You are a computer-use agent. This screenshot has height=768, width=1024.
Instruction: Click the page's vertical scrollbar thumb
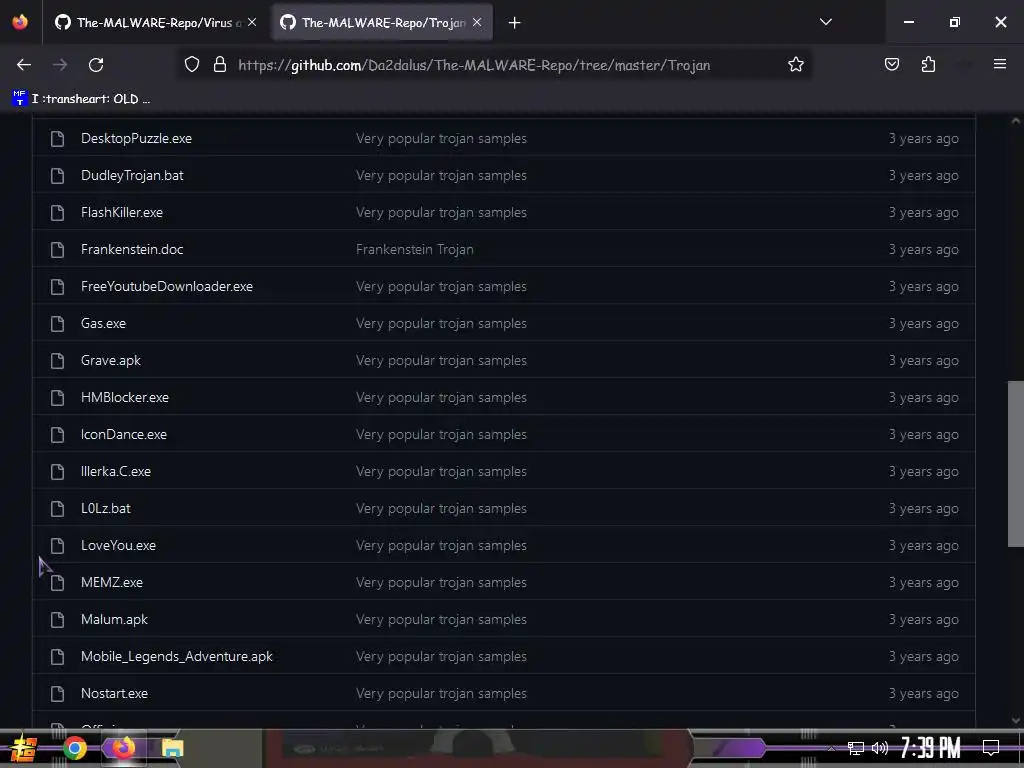tap(1016, 464)
